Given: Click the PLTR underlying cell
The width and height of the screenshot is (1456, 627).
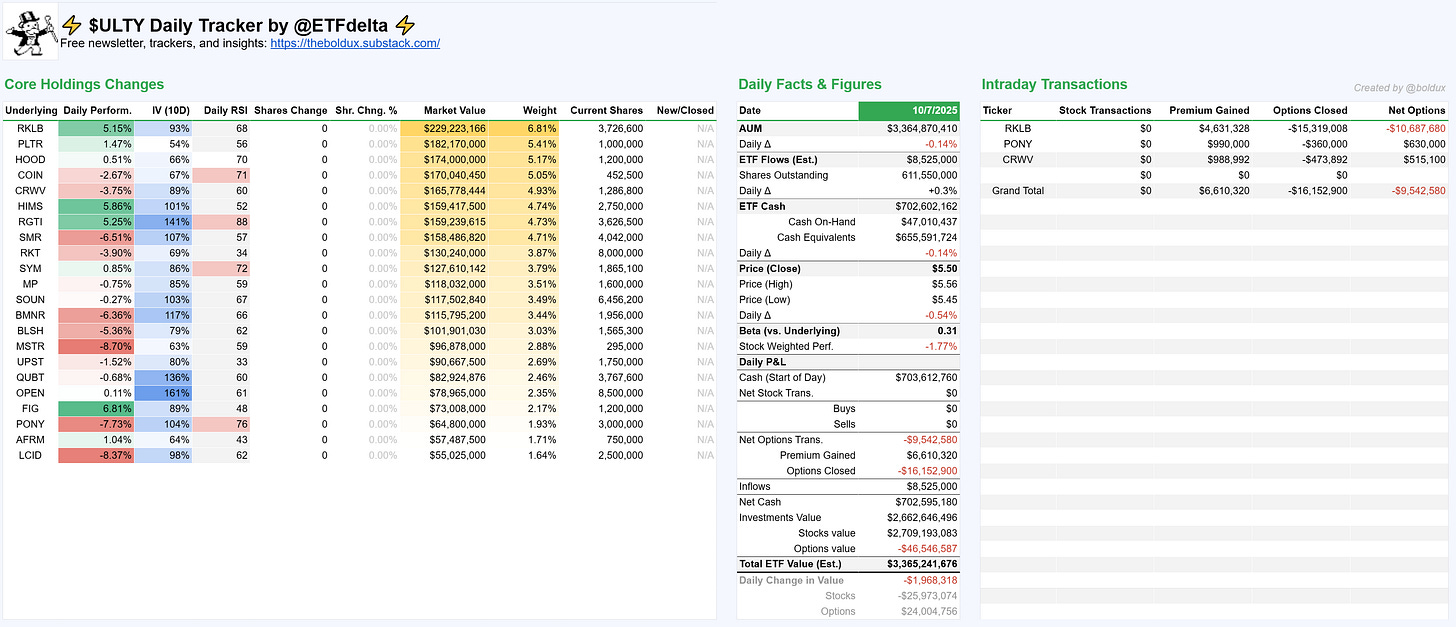Looking at the screenshot, I should pos(30,144).
